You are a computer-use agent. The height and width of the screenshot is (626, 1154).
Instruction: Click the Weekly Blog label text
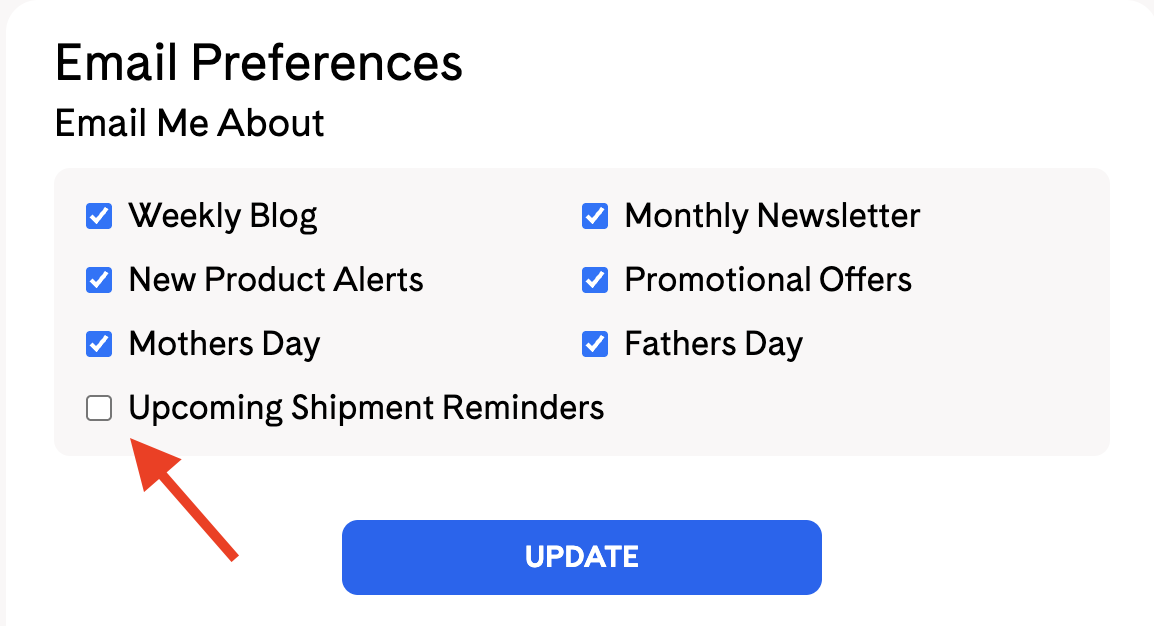coord(223,216)
